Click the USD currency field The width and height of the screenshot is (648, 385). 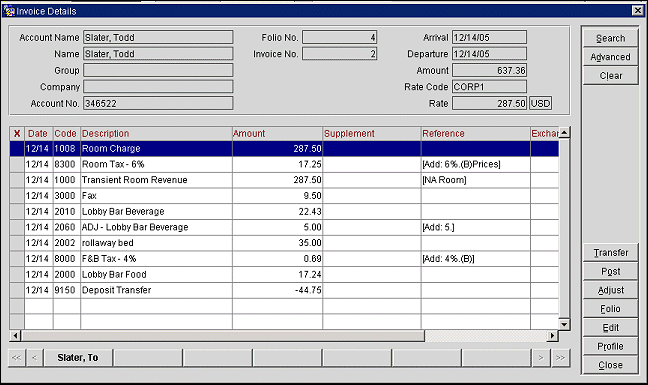click(x=541, y=103)
